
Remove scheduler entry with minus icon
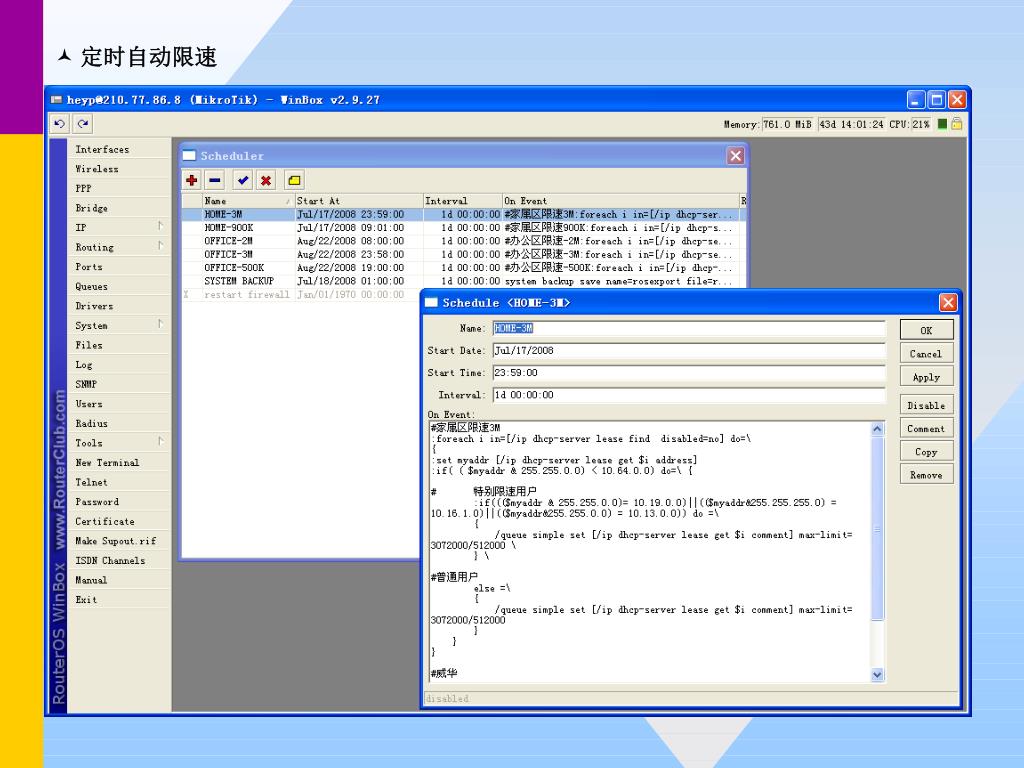(x=215, y=180)
